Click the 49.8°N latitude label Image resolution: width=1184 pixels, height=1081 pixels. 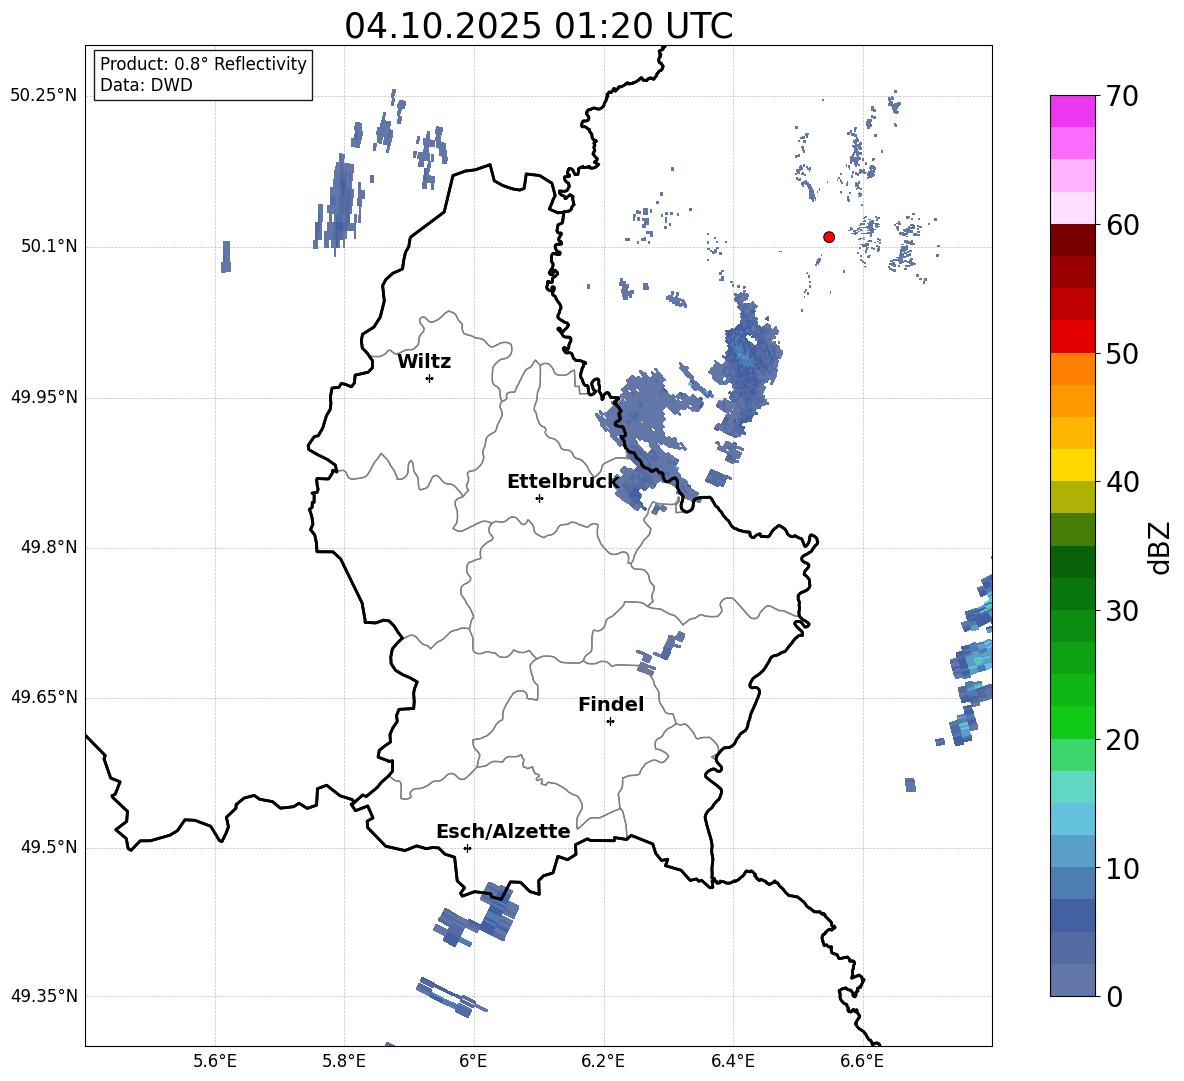pyautogui.click(x=49, y=547)
